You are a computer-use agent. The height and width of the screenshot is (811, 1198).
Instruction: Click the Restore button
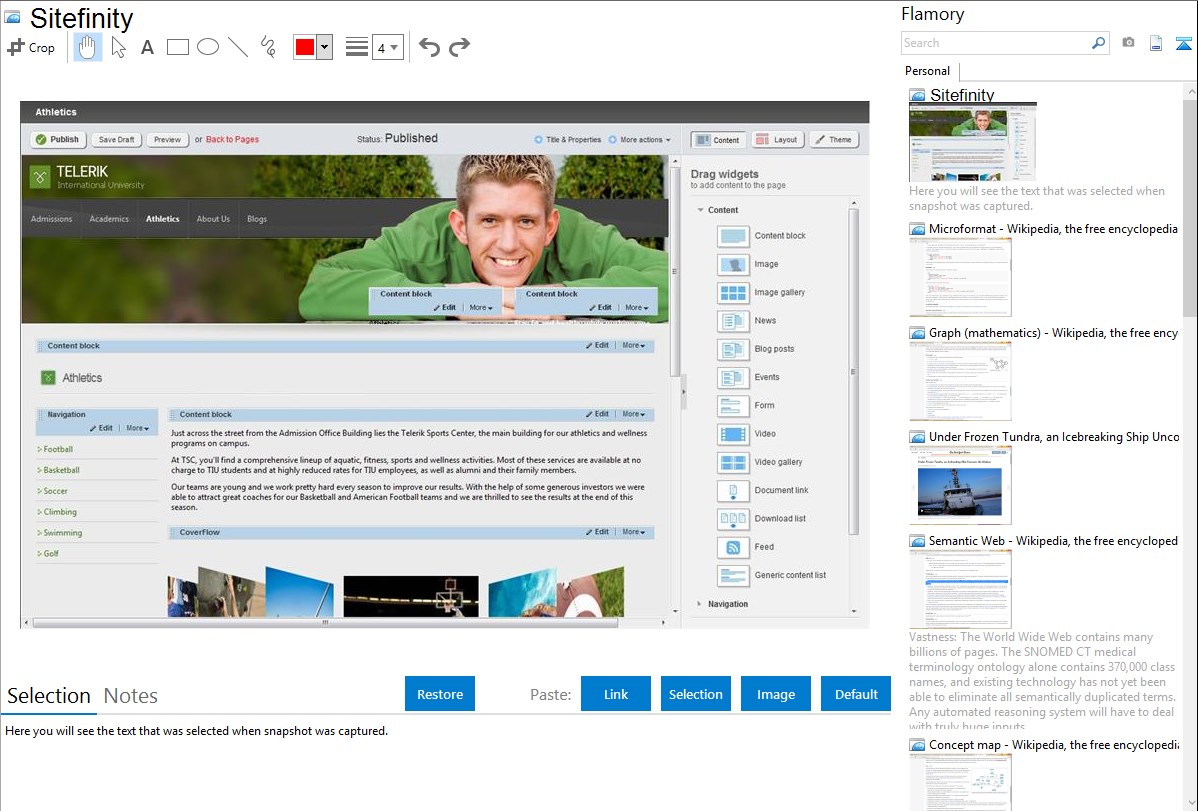[x=440, y=694]
